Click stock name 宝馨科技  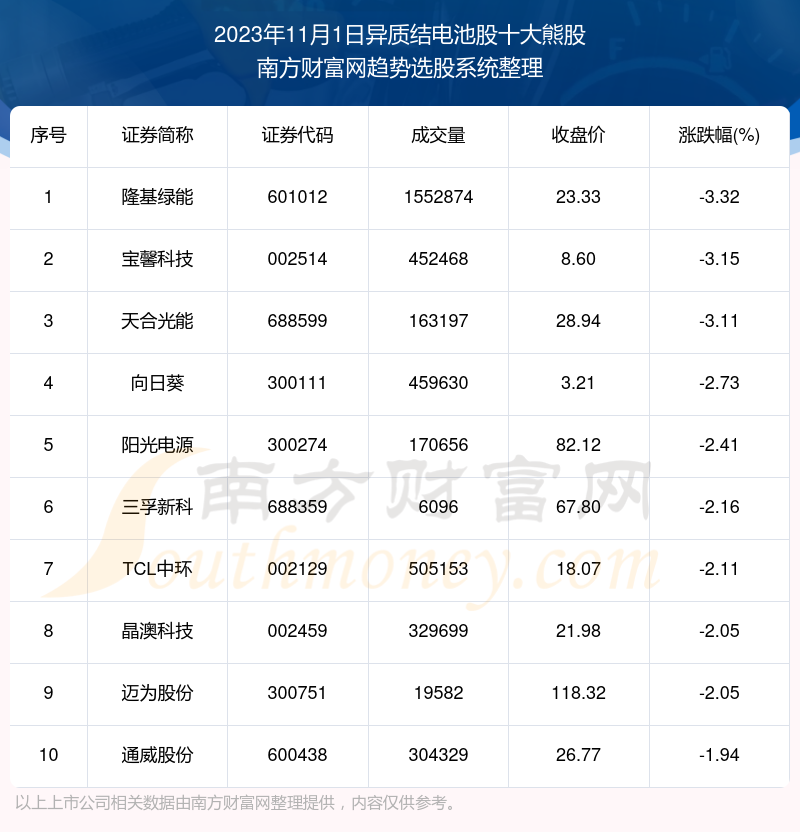click(x=157, y=259)
